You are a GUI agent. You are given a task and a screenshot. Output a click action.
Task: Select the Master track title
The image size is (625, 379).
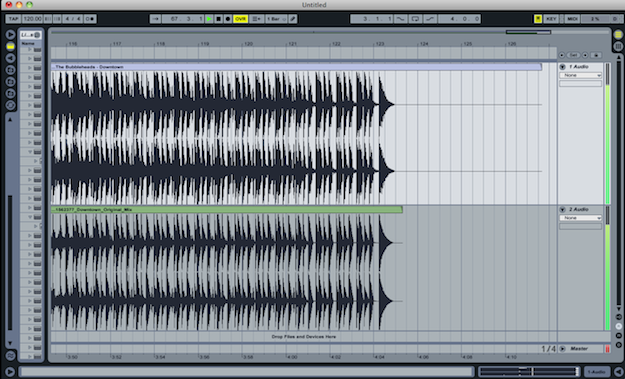click(579, 349)
